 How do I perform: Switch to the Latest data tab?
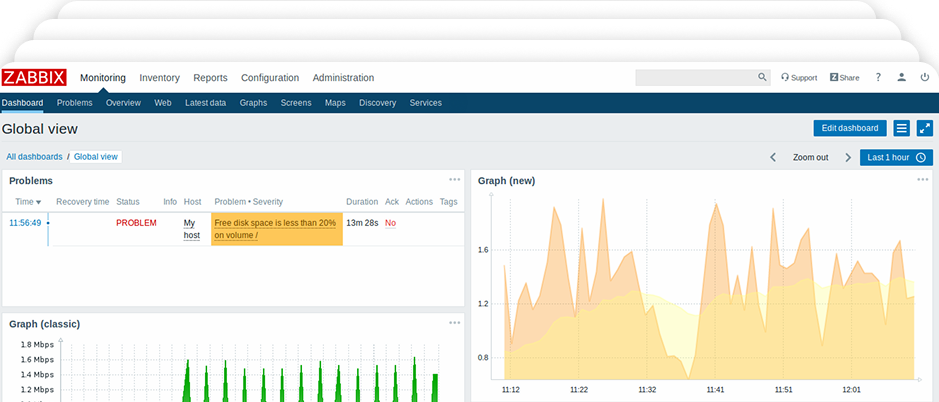tap(205, 103)
